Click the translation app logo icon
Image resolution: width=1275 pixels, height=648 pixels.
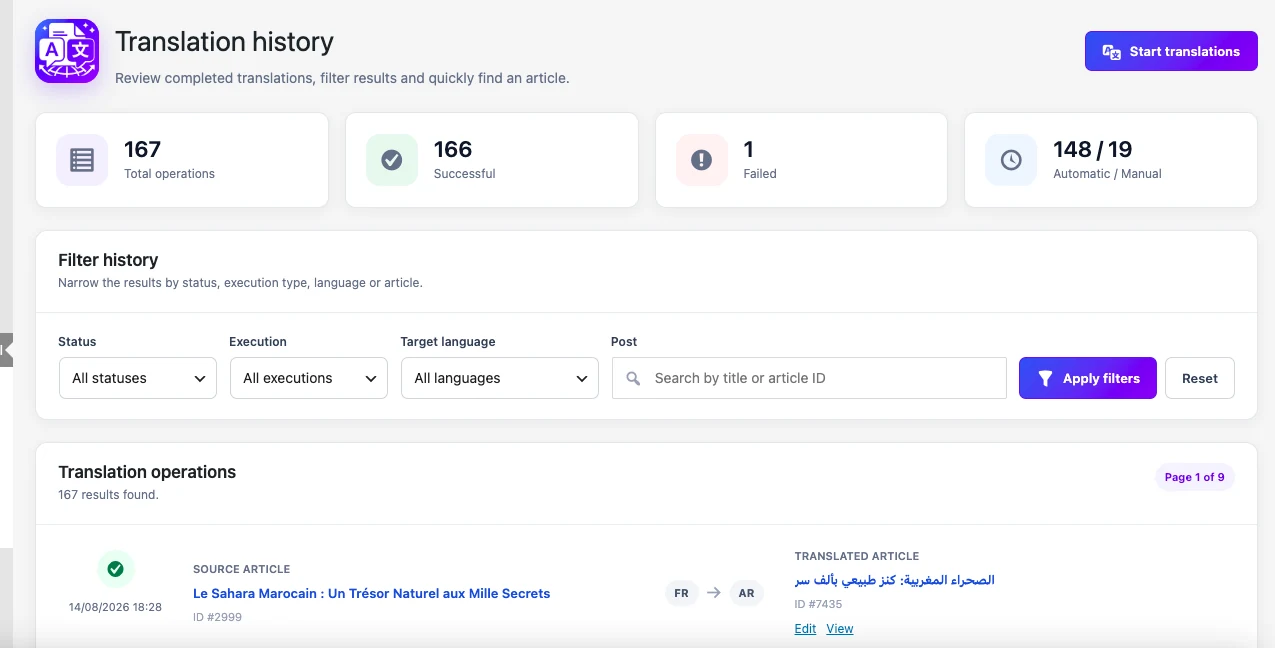[x=67, y=51]
